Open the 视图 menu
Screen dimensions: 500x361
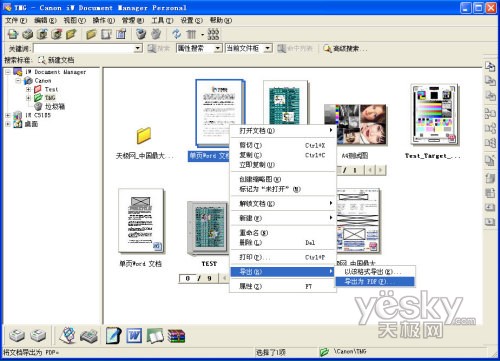pos(74,21)
